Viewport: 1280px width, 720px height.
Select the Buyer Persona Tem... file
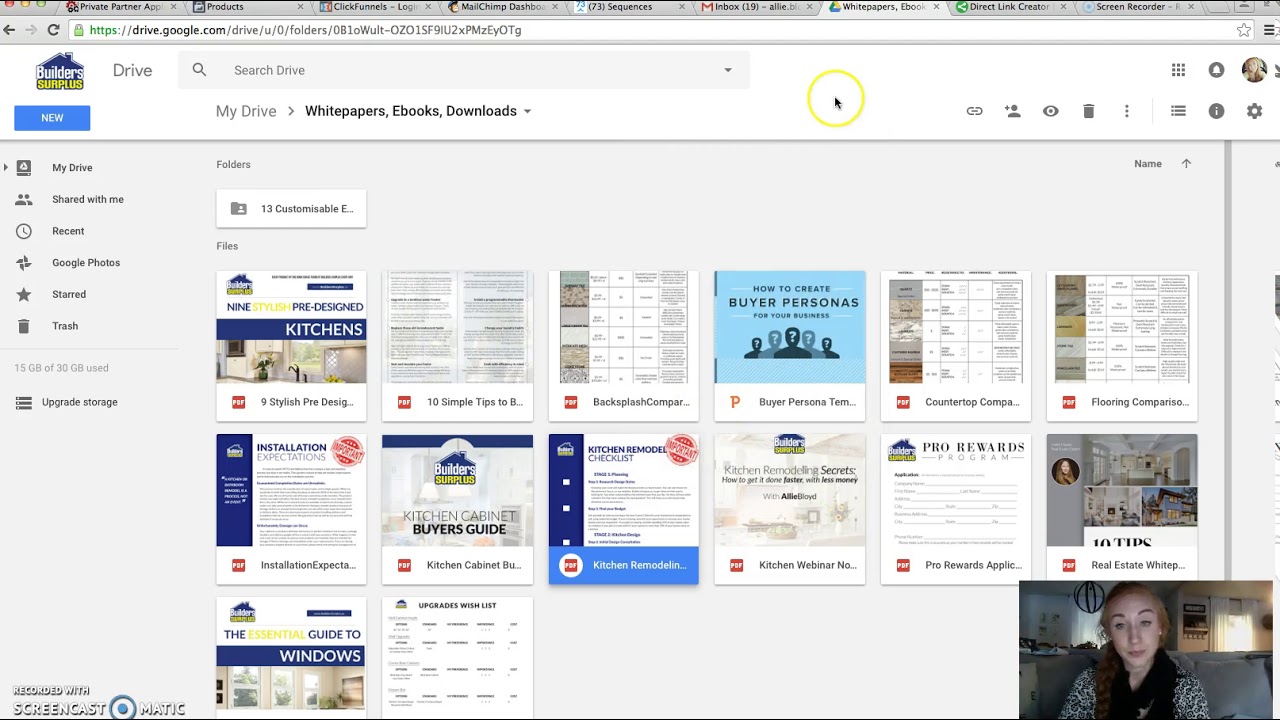tap(790, 346)
